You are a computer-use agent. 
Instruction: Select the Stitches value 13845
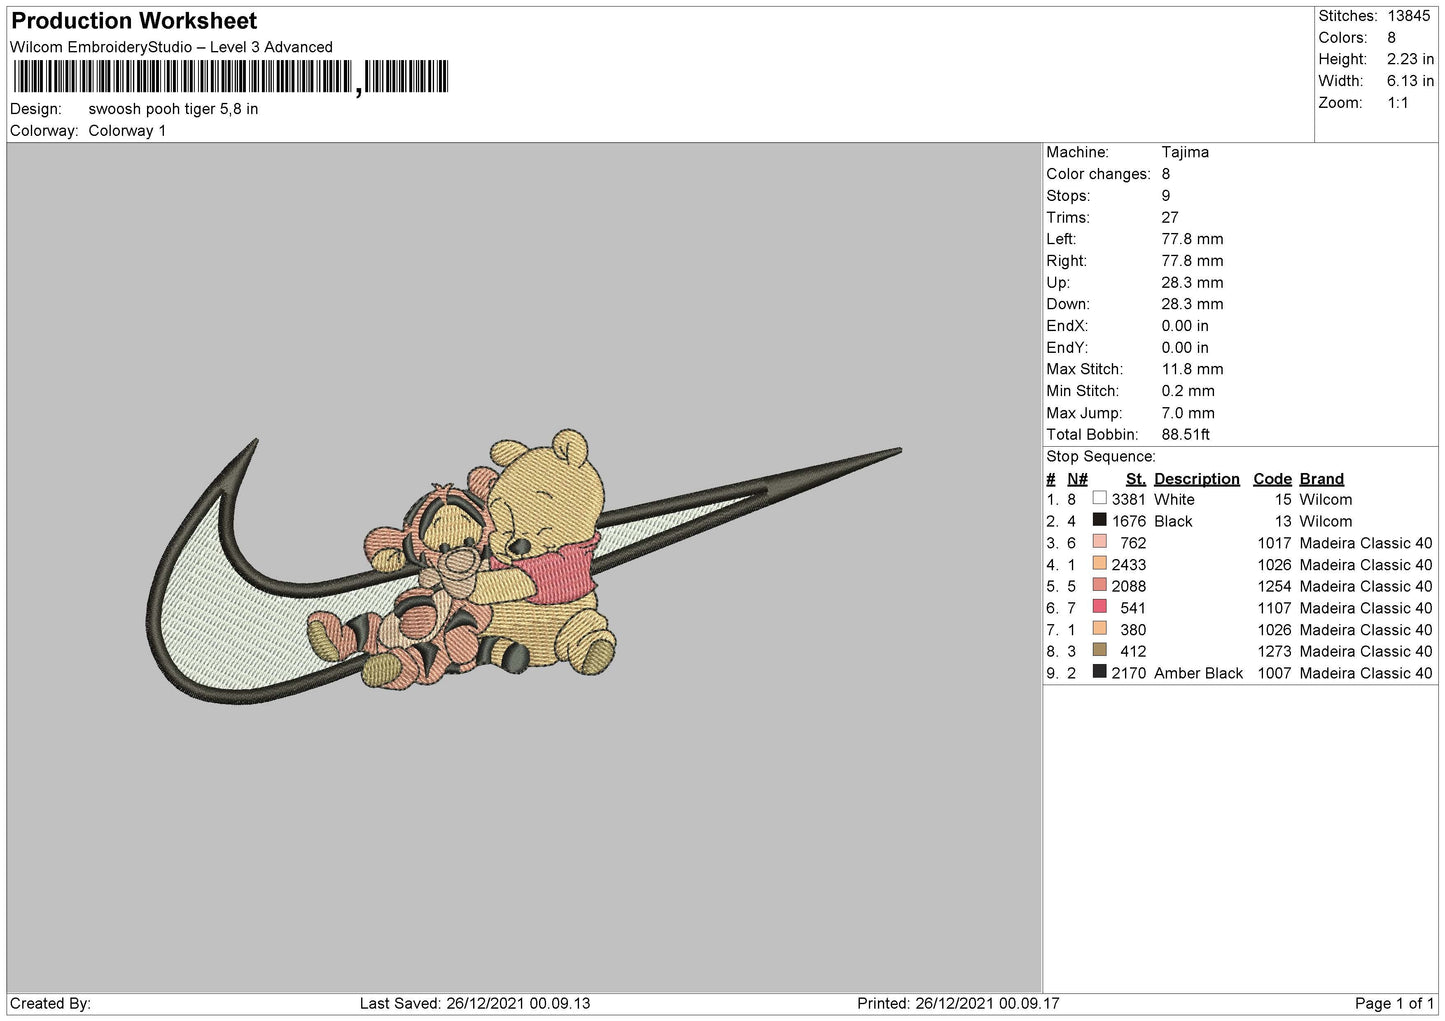click(x=1408, y=16)
